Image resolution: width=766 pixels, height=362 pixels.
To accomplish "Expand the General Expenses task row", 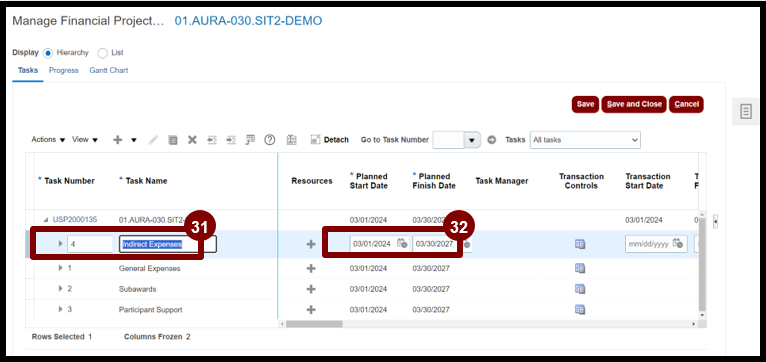I will 61,268.
